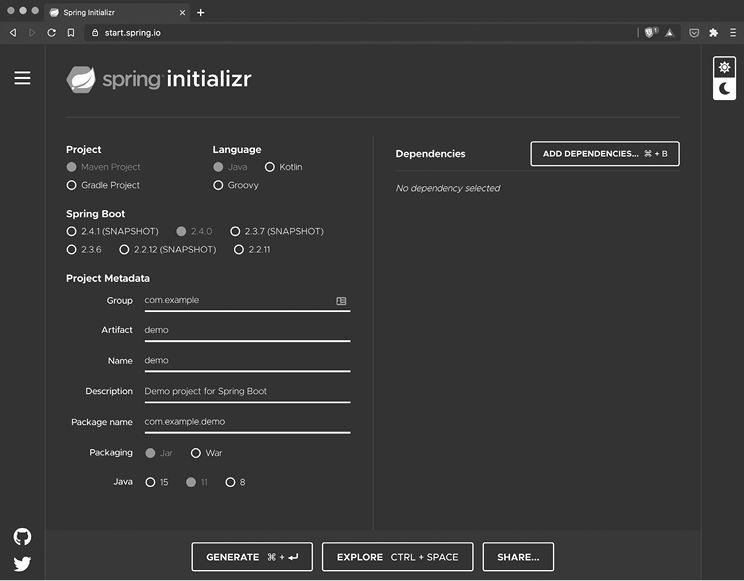Image resolution: width=744 pixels, height=581 pixels.
Task: Switch to dark theme moon icon
Action: (x=724, y=89)
